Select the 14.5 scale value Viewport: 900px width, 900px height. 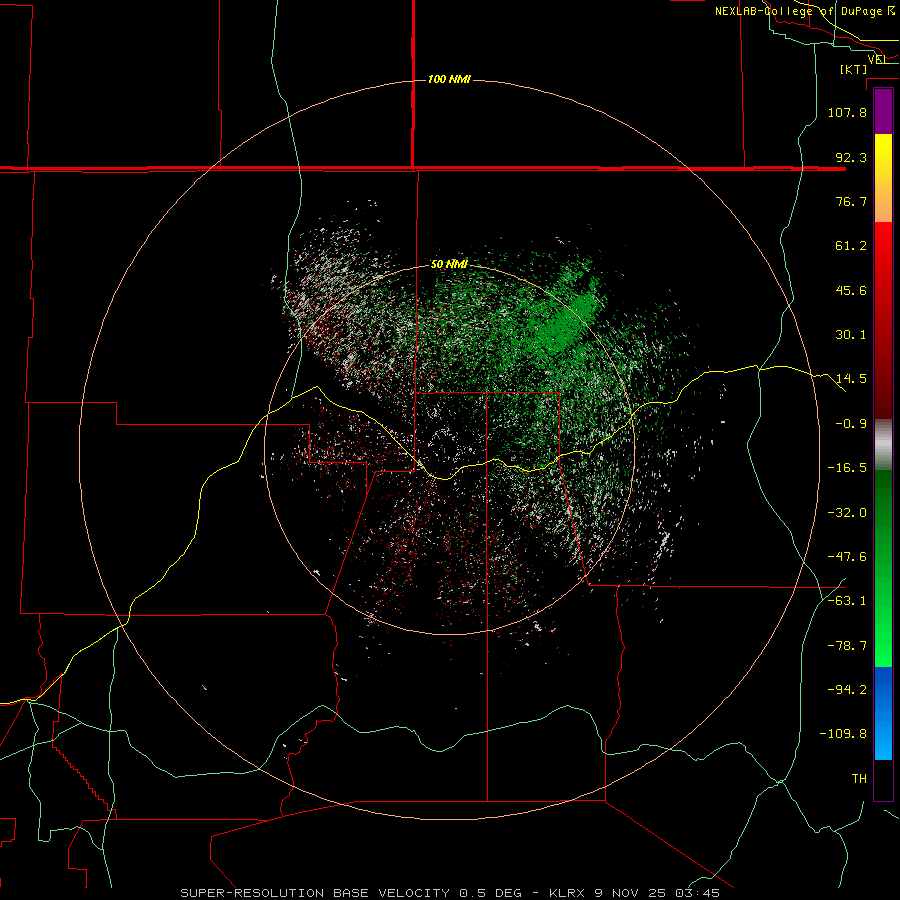[x=851, y=379]
